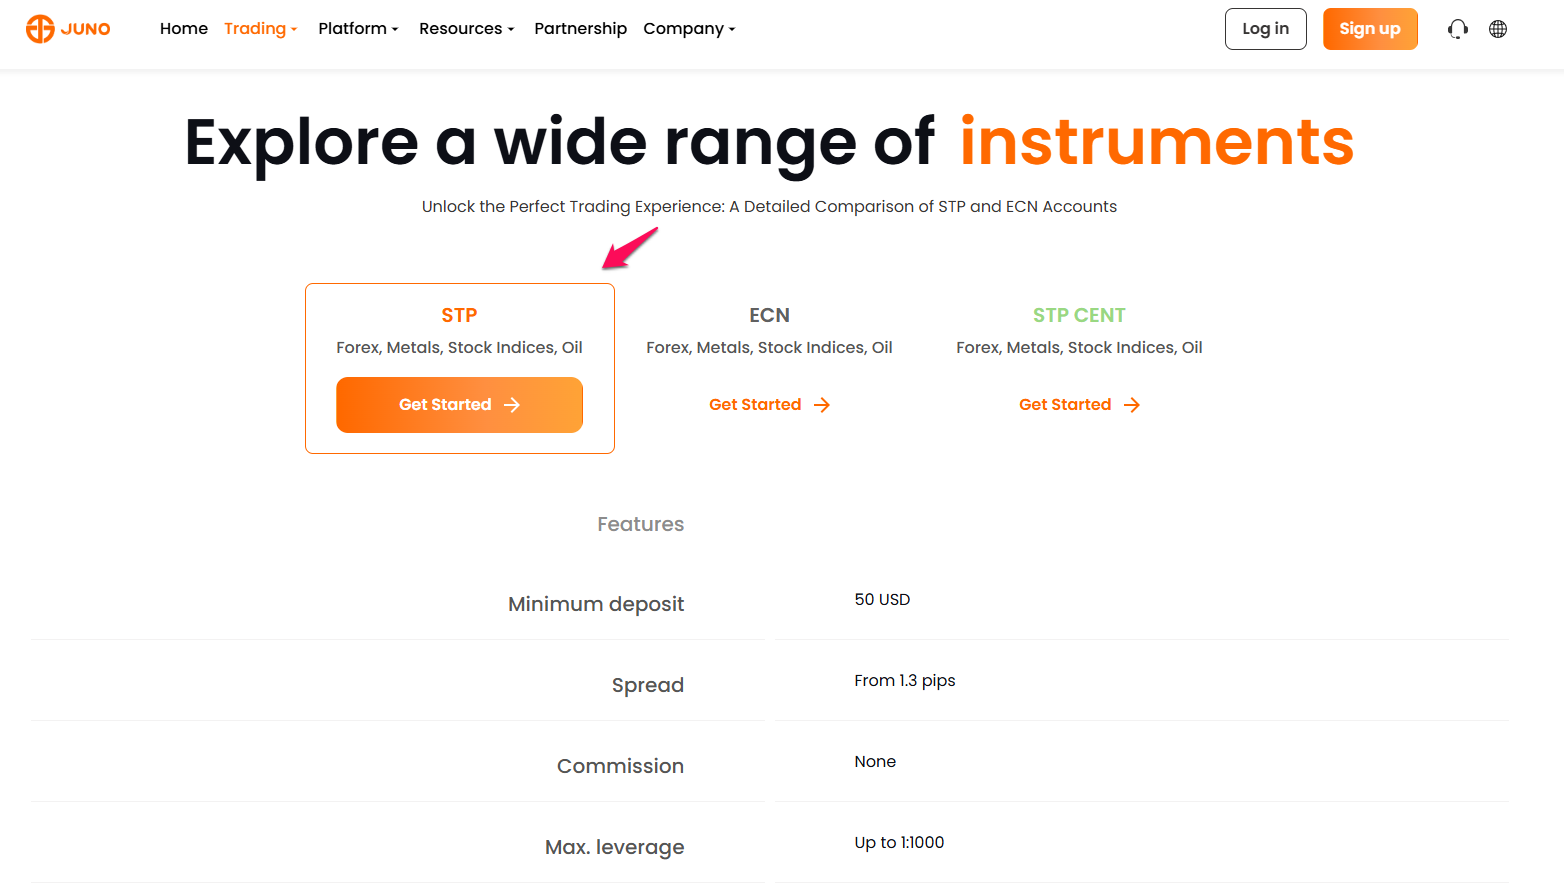Click the orange Sign up button
Viewport: 1564px width, 887px height.
[1370, 29]
